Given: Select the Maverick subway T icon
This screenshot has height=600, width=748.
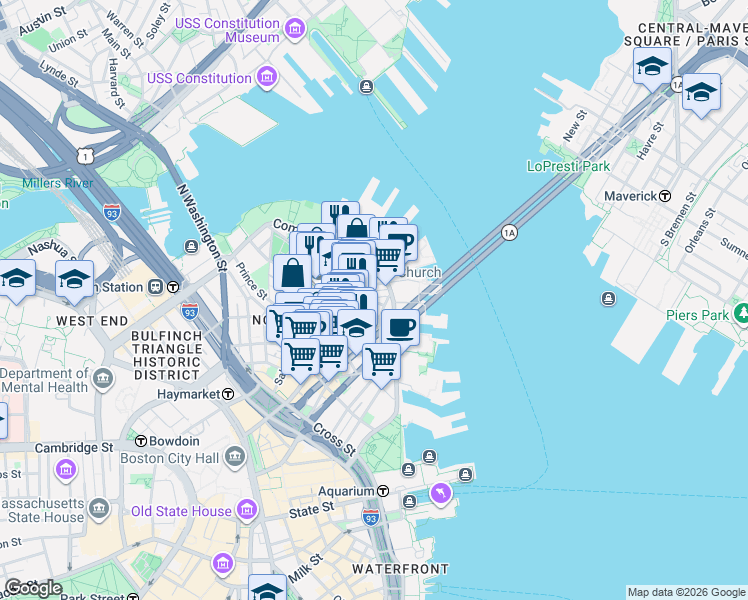Looking at the screenshot, I should pos(665,196).
